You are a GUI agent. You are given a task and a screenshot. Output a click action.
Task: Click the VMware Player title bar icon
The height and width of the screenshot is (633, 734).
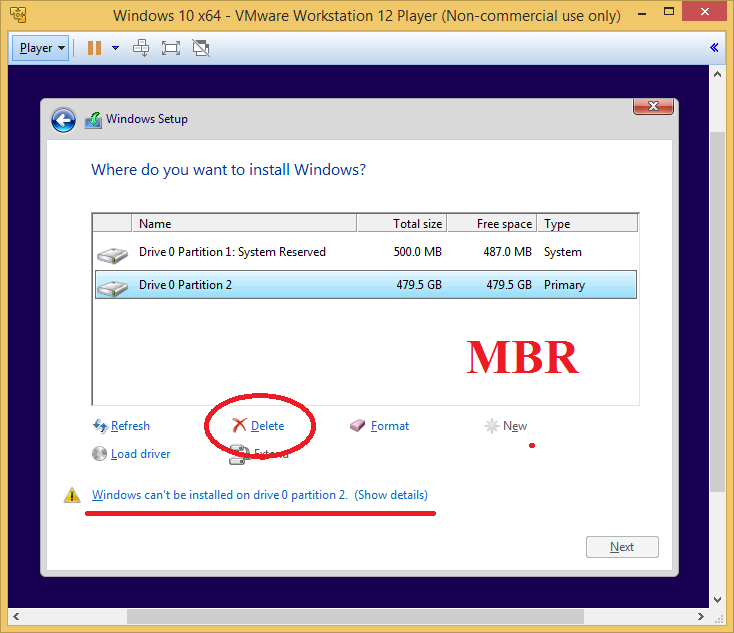coord(18,15)
